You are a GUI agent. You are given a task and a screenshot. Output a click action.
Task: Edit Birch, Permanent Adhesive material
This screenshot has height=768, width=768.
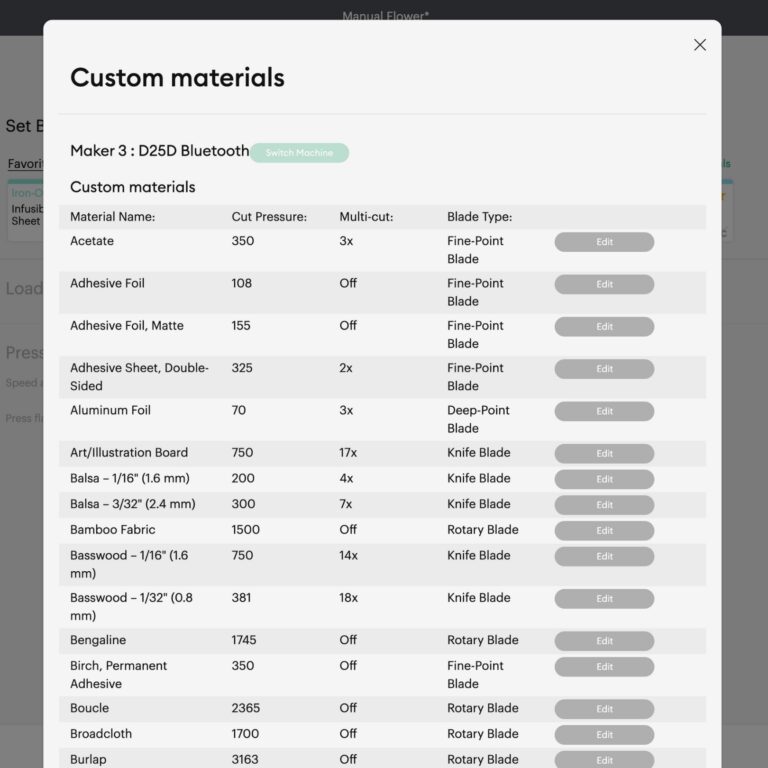pyautogui.click(x=604, y=667)
